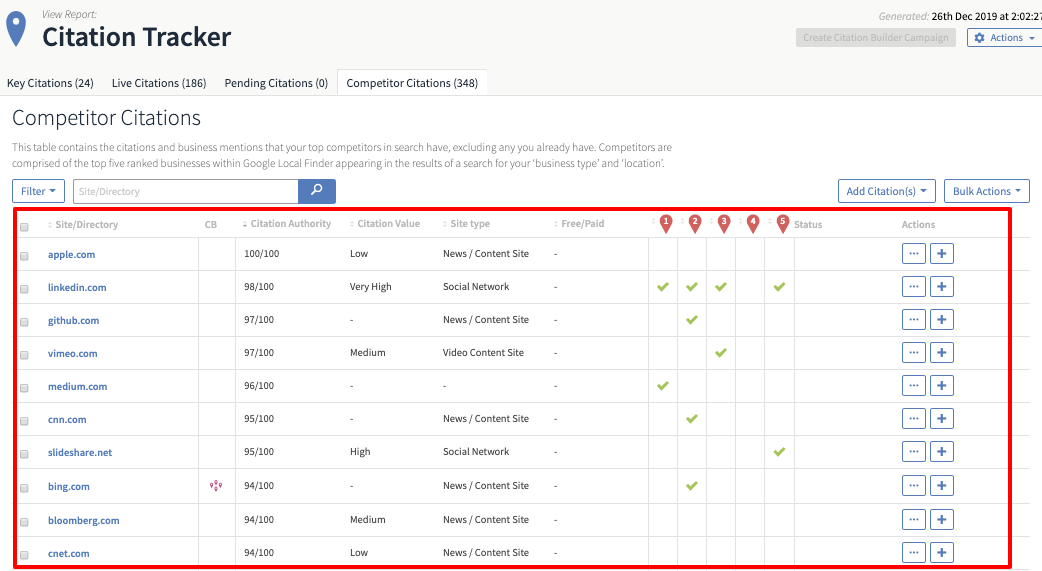Open the Actions gear dropdown

point(1004,38)
